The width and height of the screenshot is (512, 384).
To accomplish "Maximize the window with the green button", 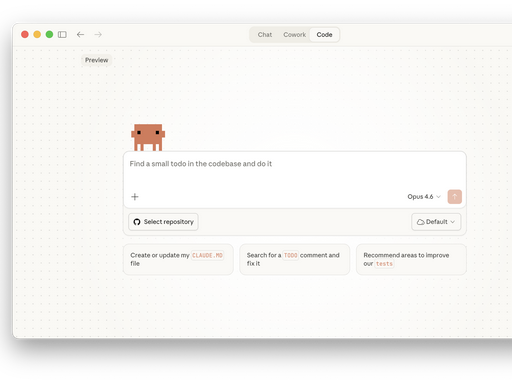I will point(49,34).
